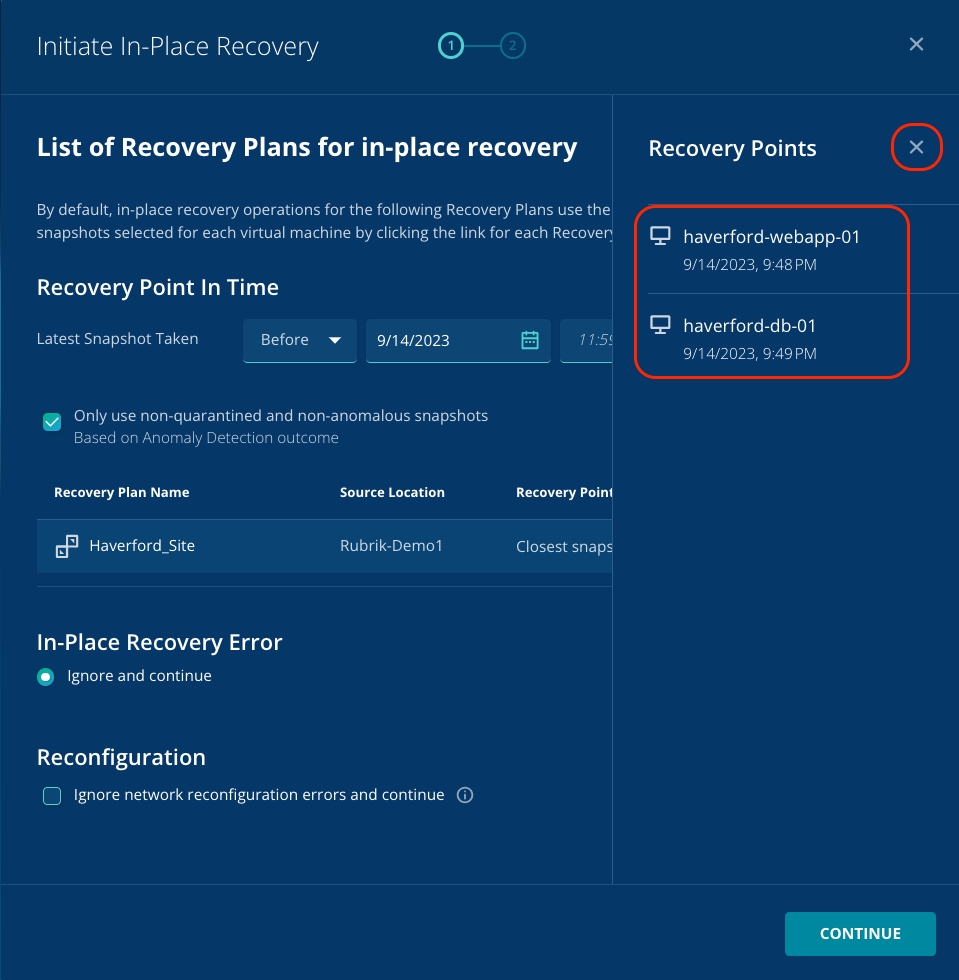Click the Haverford_Site recovery plan icon

[x=66, y=546]
